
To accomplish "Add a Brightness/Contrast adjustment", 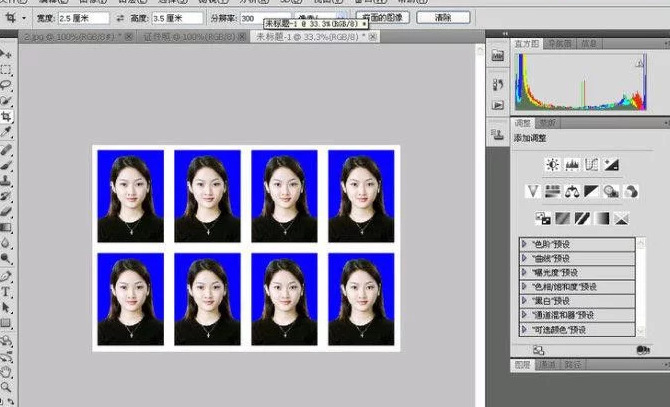I will [552, 165].
